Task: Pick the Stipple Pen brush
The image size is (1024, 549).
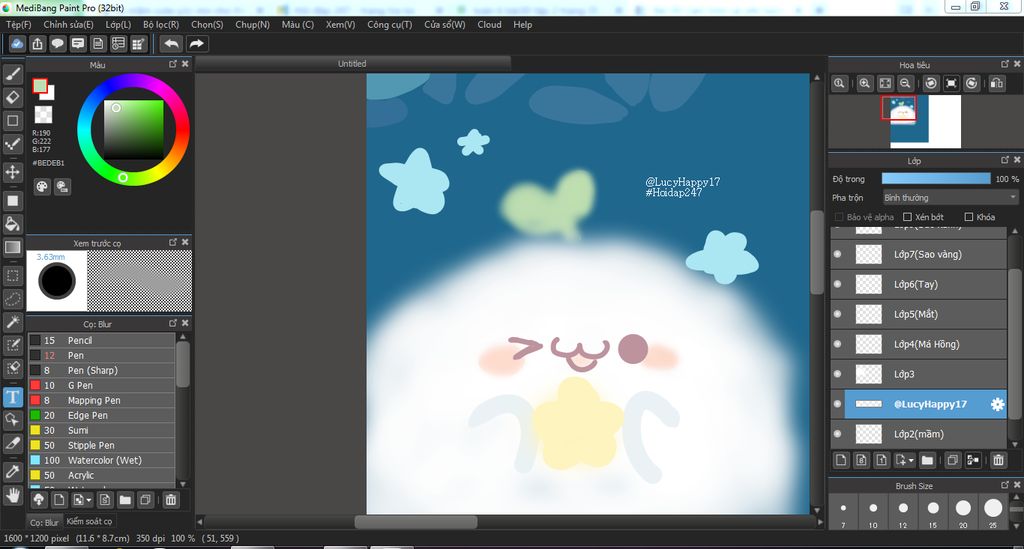Action: [101, 445]
